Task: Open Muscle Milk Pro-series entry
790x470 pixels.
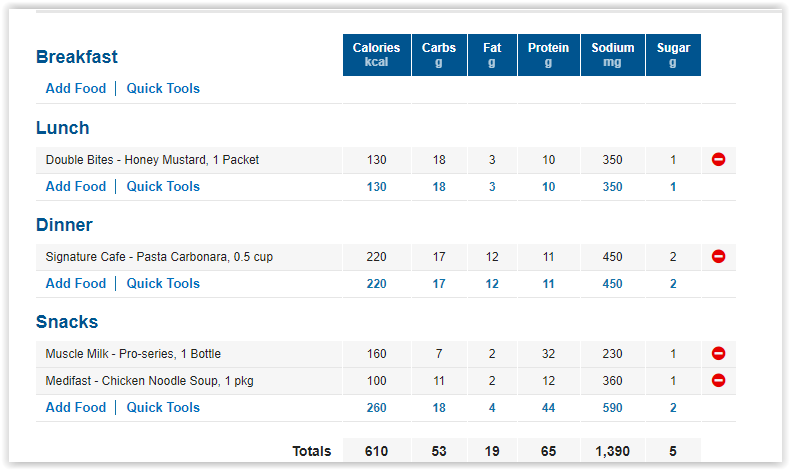Action: click(133, 354)
